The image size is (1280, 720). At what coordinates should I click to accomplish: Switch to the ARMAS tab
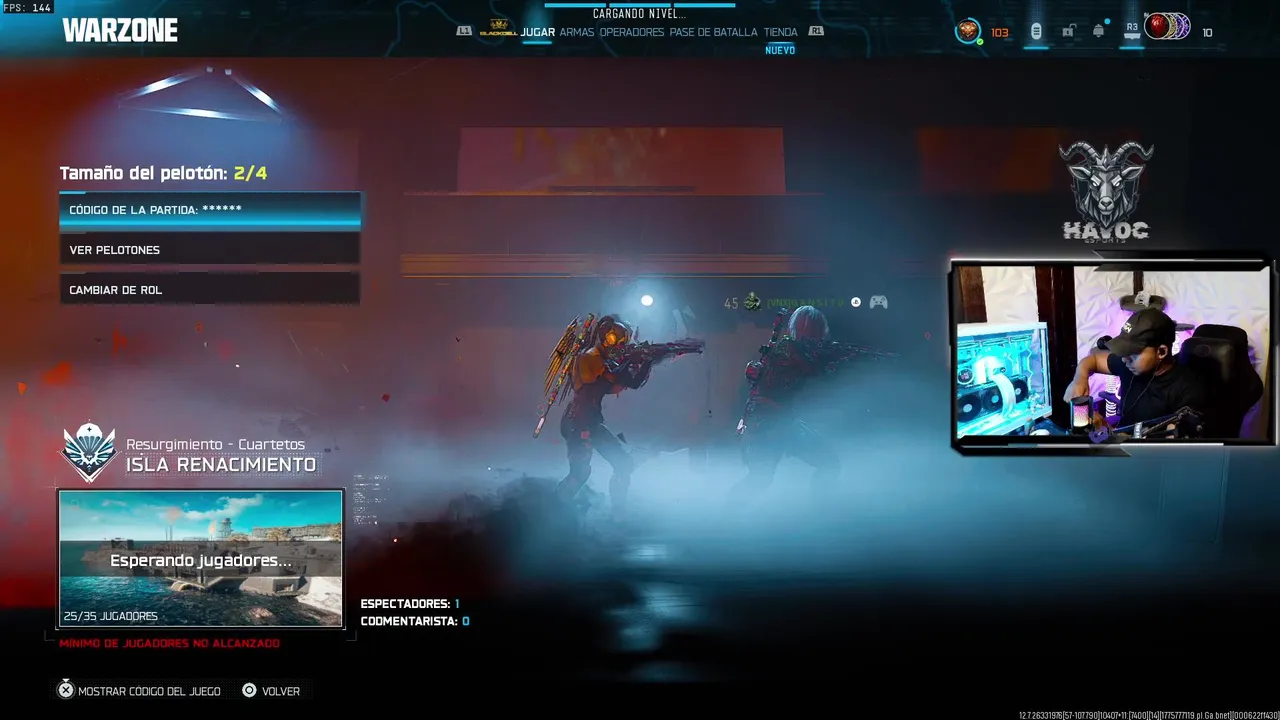pyautogui.click(x=577, y=32)
